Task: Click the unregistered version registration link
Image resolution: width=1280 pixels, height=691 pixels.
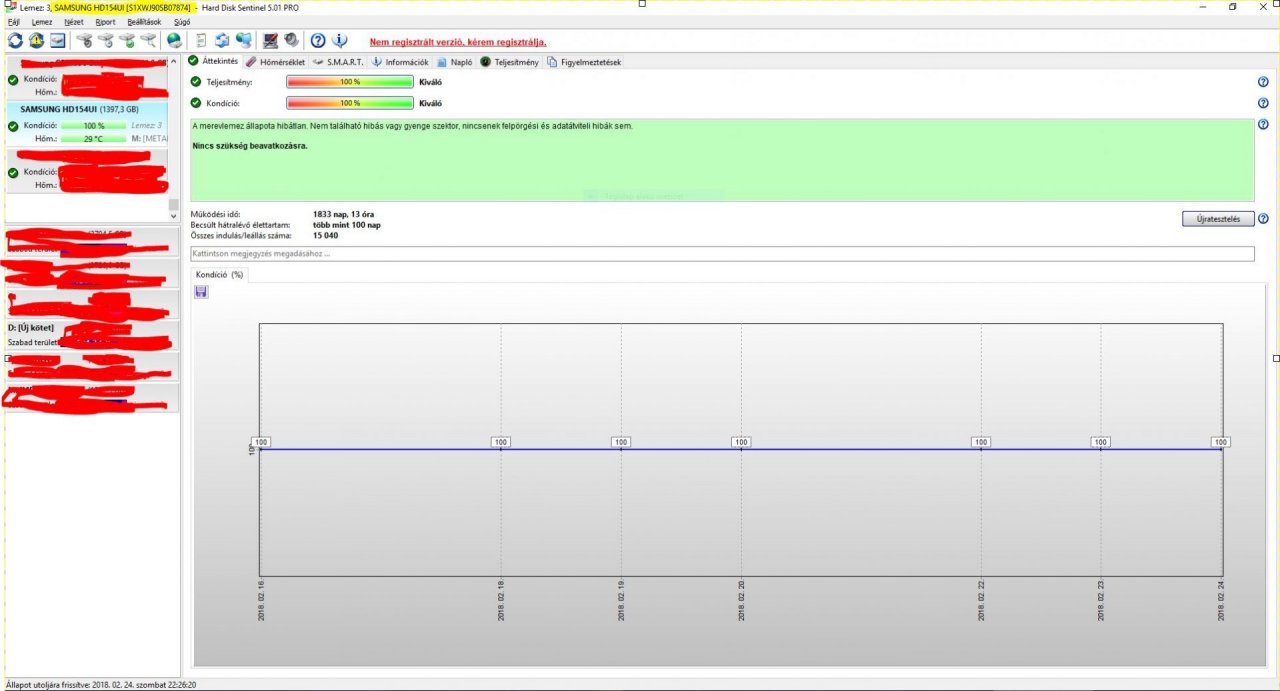Action: 458,42
